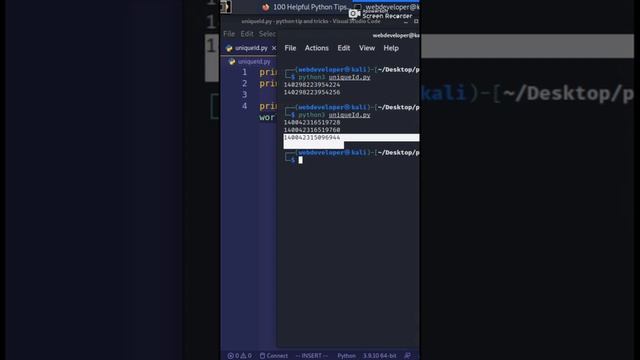Close the uniqueId.py editor tab
The image size is (640, 360).
tap(274, 48)
